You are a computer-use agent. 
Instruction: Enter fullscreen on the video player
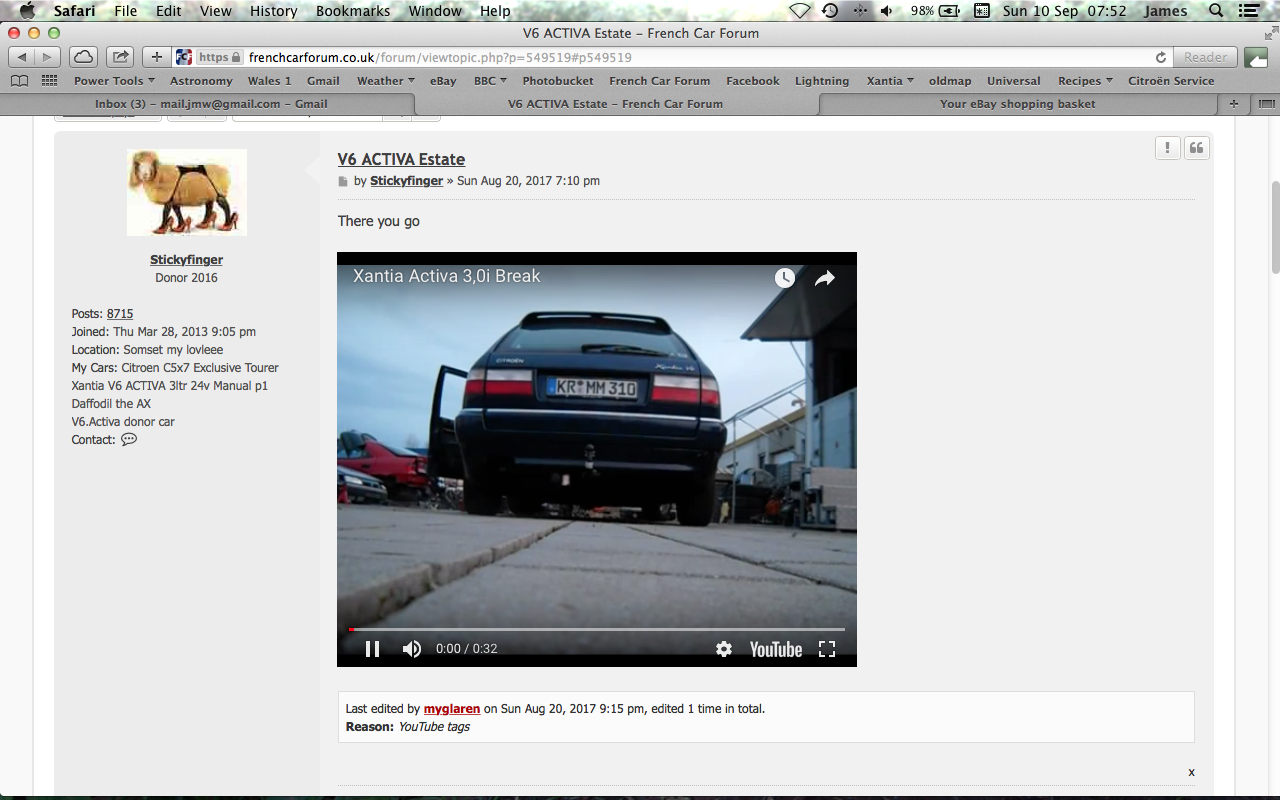827,649
